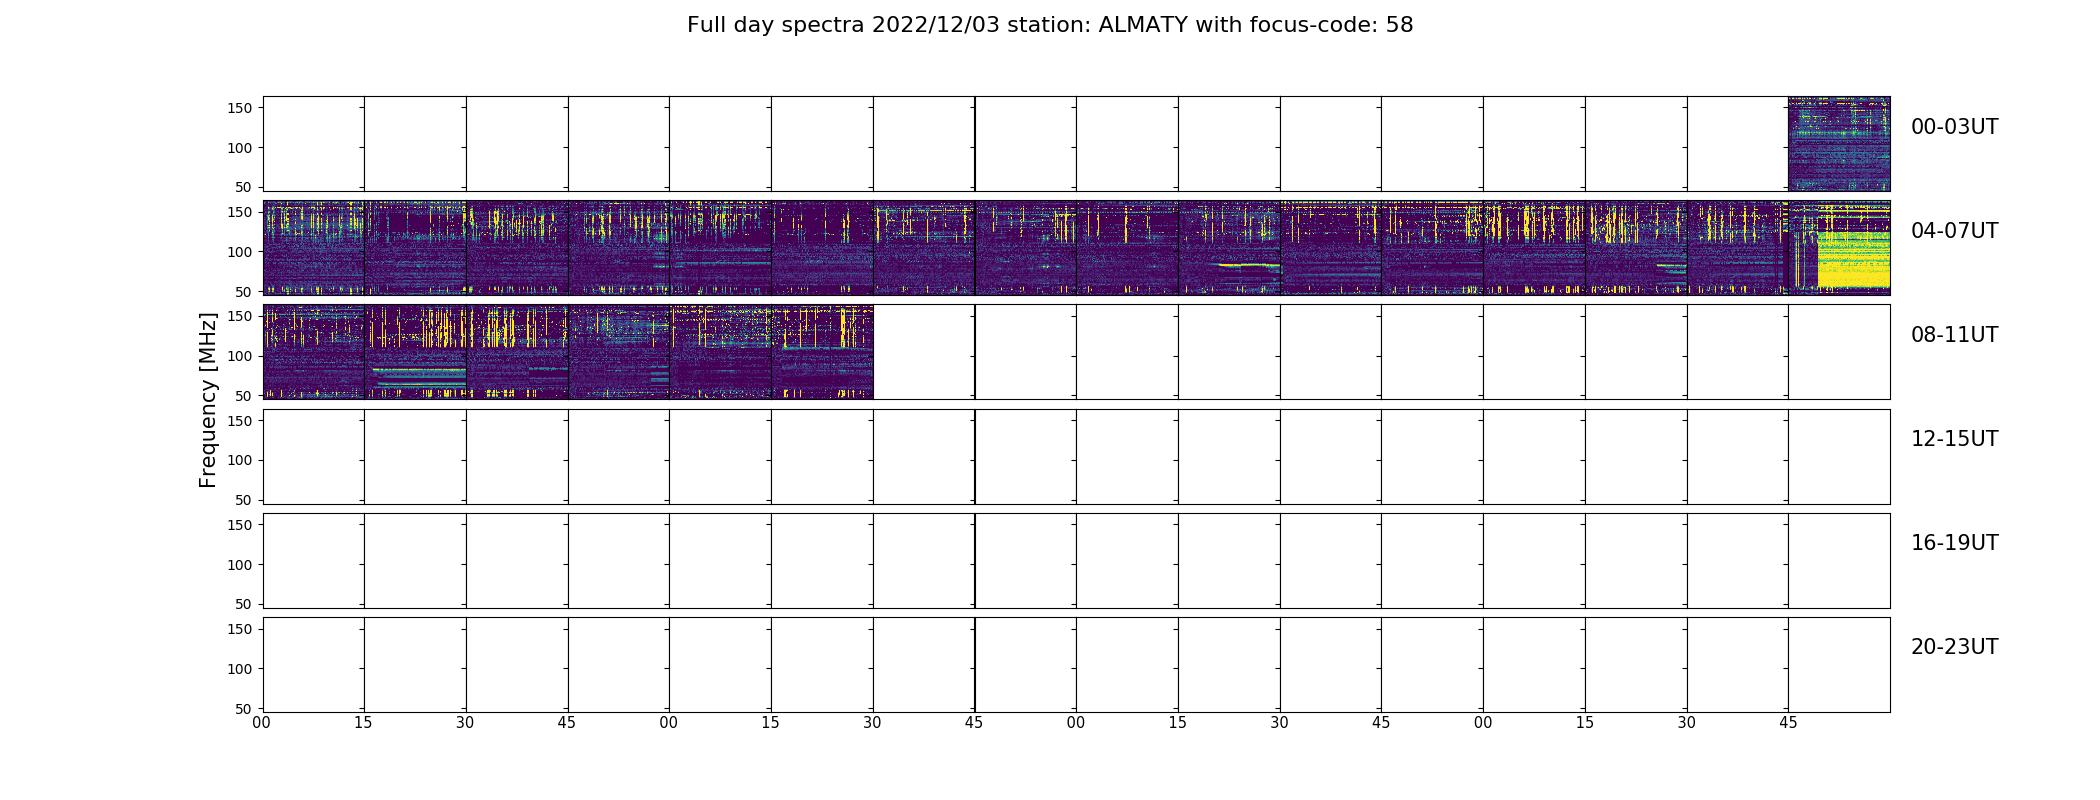Click the plot title mentioning station ALMATY
Viewport: 2100px width, 800px height.
point(1050,25)
